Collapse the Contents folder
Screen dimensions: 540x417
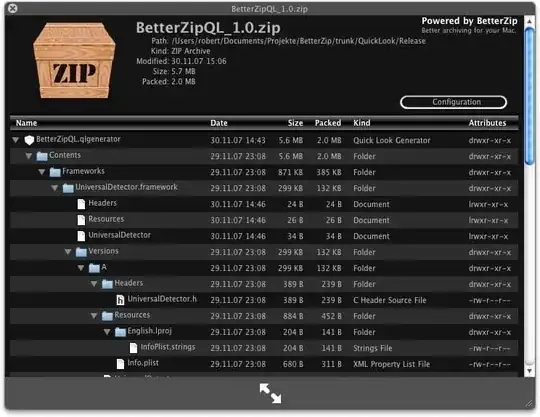[x=29, y=156]
